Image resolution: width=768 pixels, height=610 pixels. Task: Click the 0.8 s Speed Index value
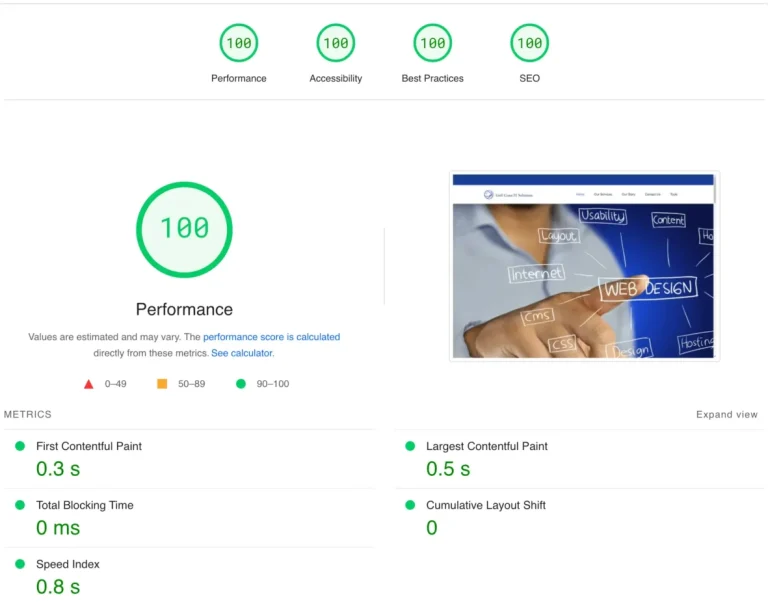[x=58, y=587]
